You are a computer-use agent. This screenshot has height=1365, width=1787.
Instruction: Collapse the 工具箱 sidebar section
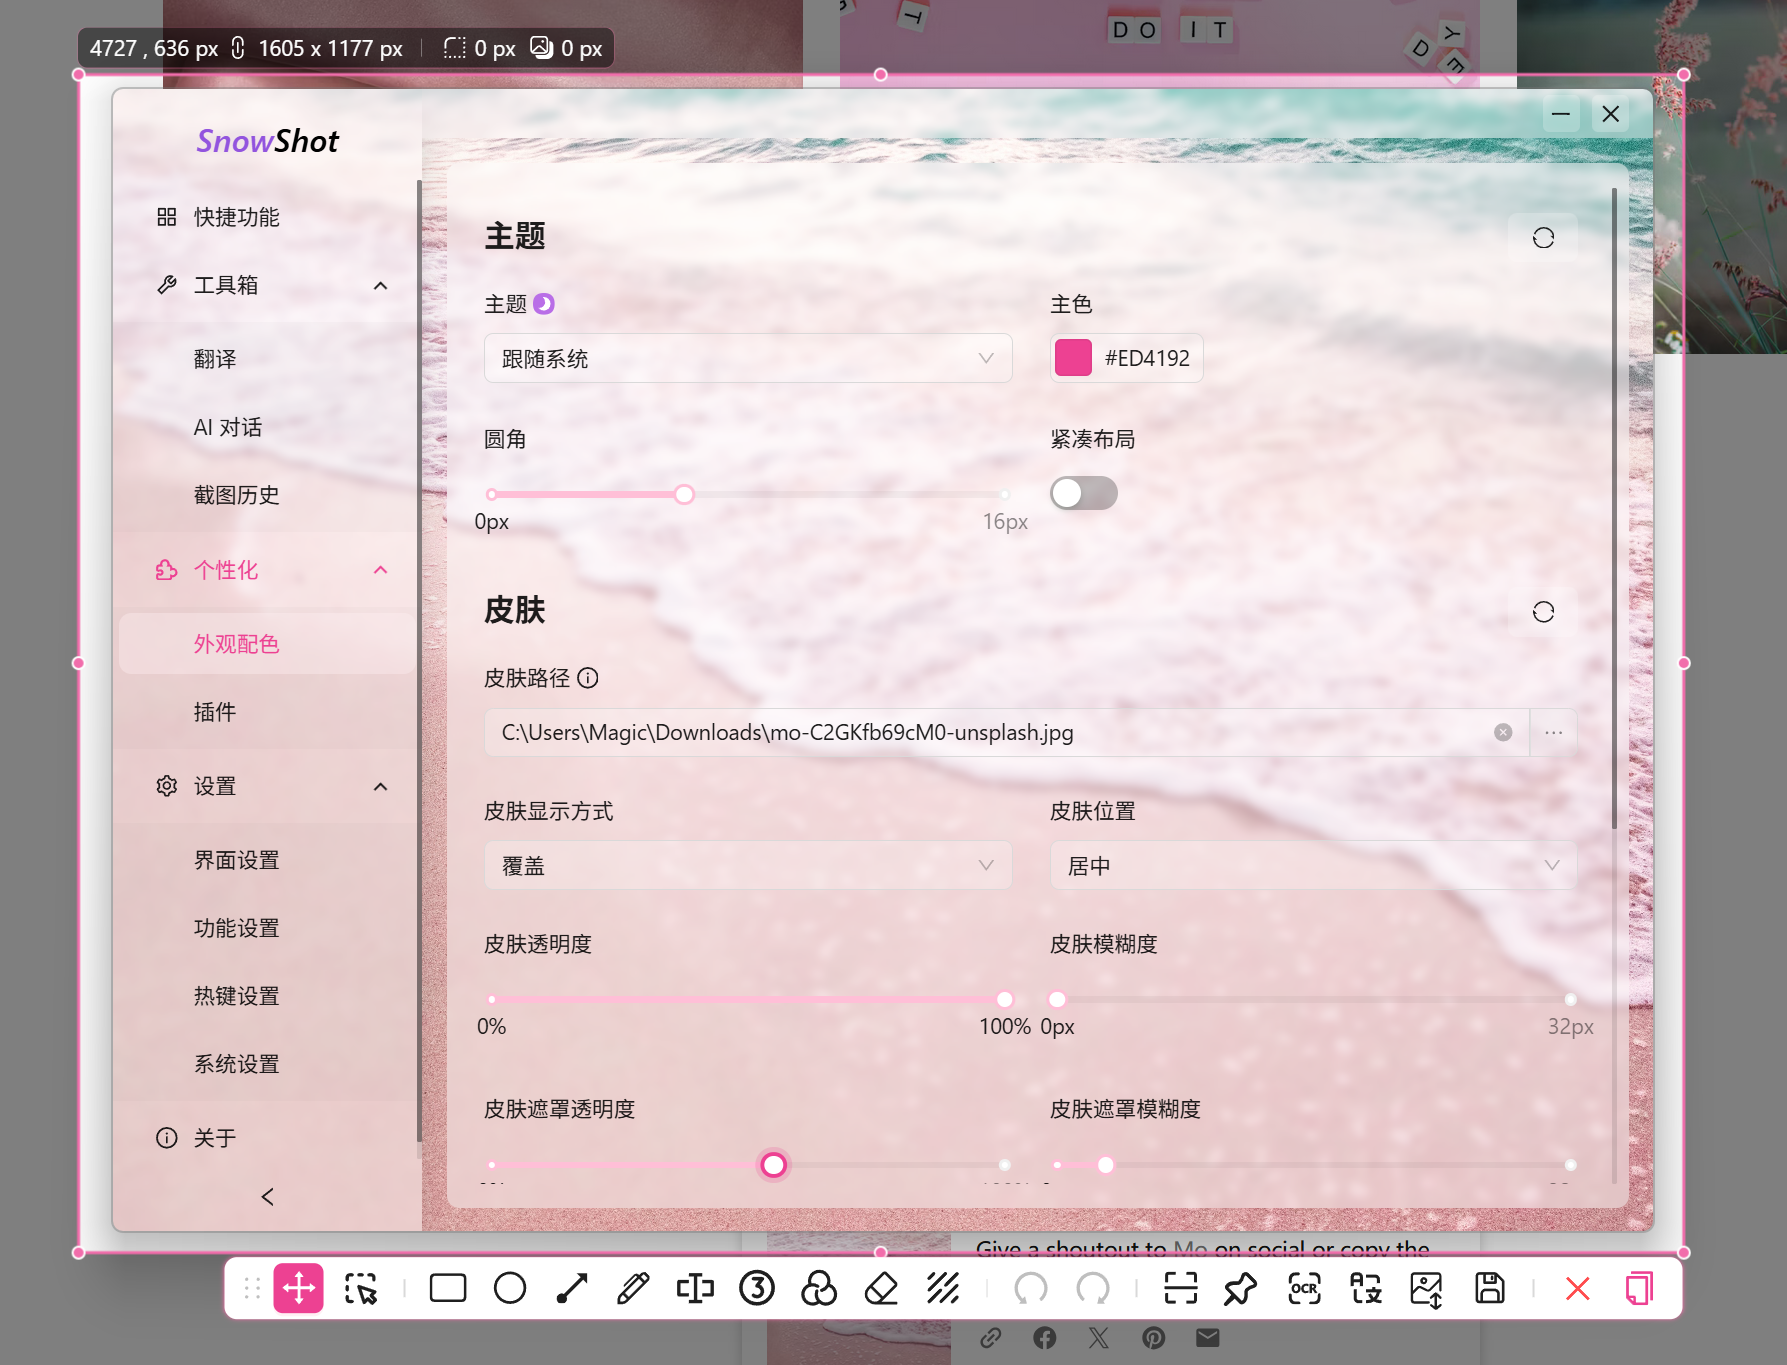pos(380,285)
